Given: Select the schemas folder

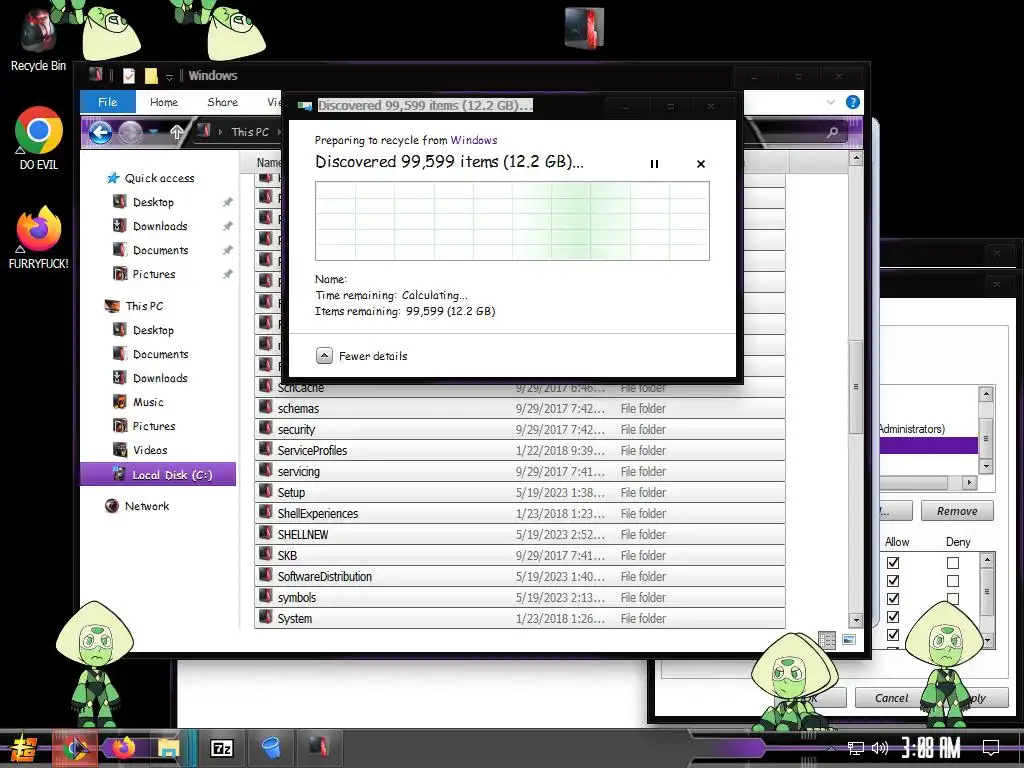Looking at the screenshot, I should tap(520, 408).
